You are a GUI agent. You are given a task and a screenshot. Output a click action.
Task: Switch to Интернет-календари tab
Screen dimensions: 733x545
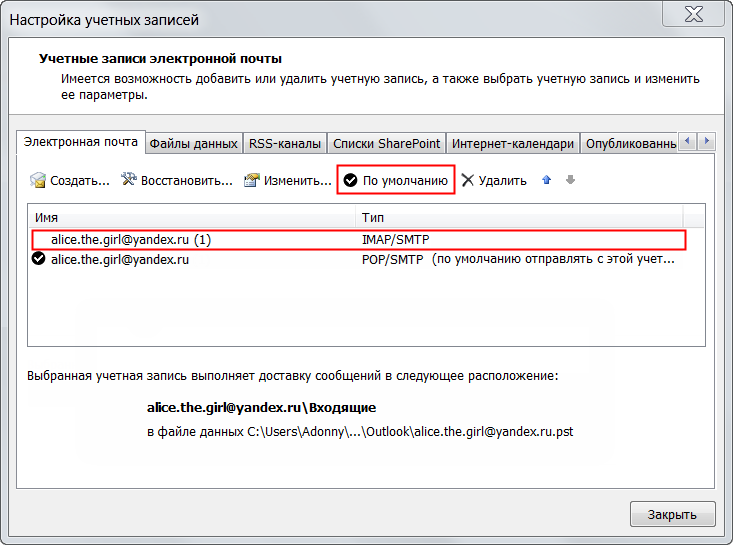pos(511,144)
